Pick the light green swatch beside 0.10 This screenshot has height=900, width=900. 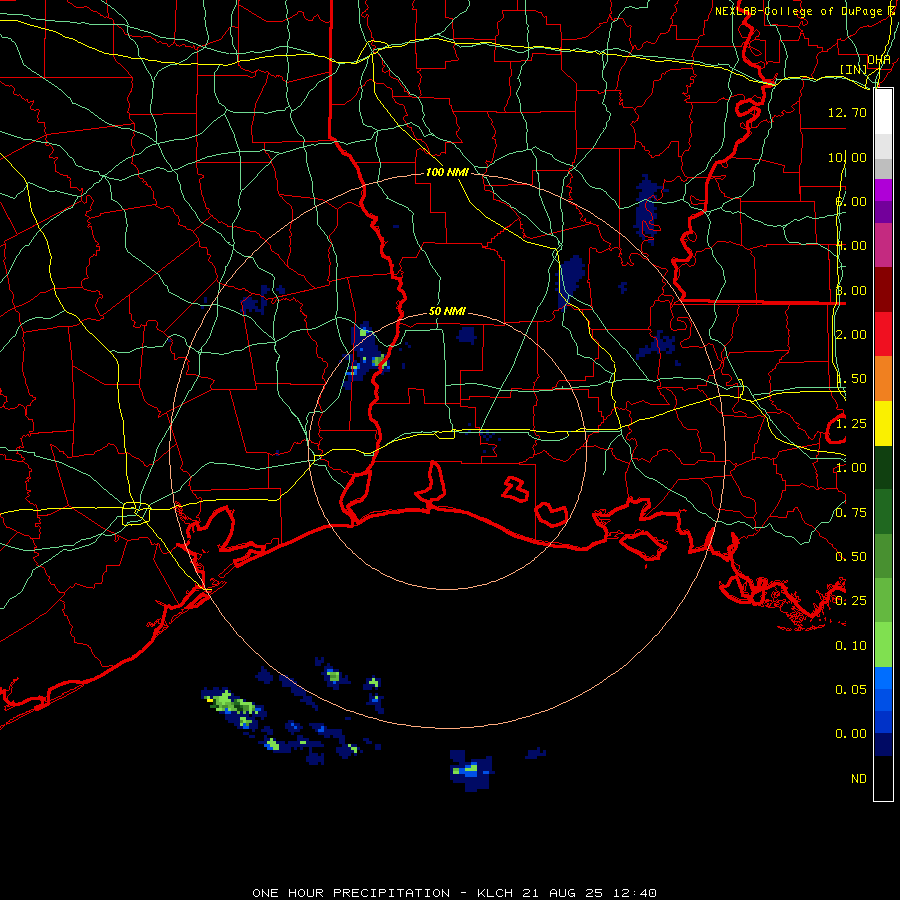[883, 645]
